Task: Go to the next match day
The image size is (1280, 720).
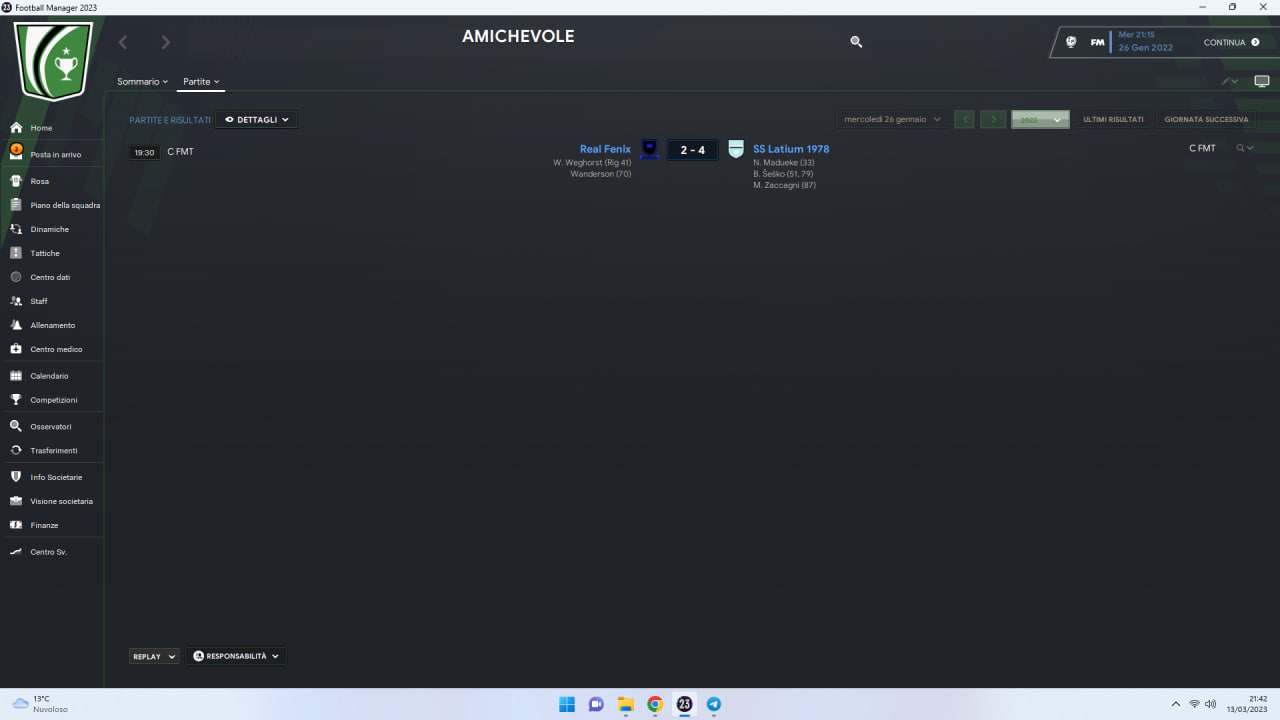Action: click(x=993, y=119)
